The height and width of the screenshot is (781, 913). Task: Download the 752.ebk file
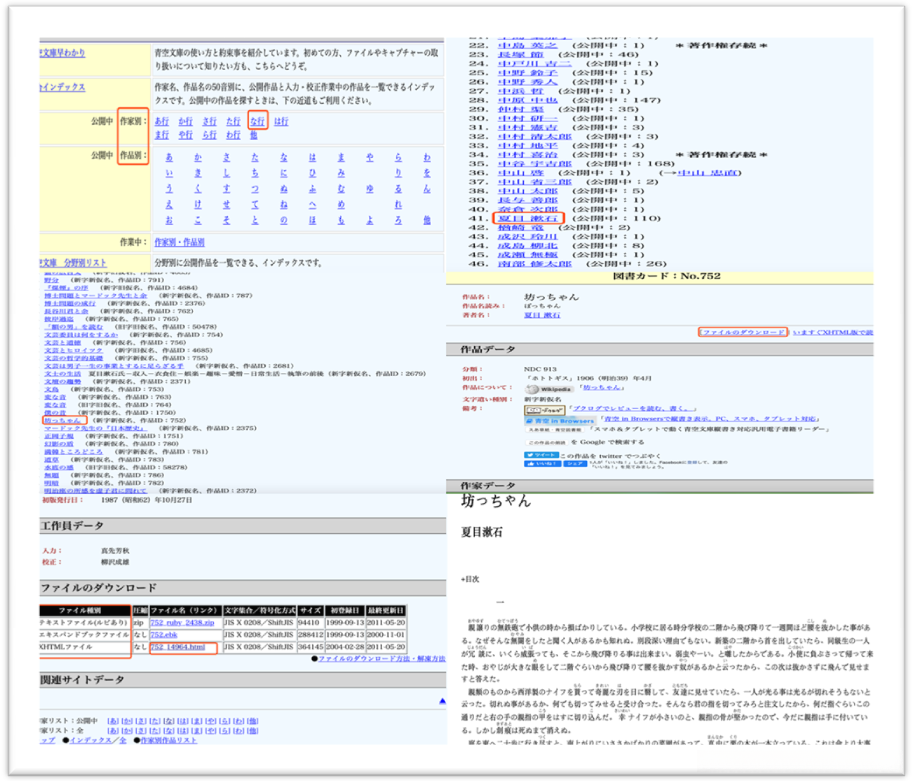point(164,635)
